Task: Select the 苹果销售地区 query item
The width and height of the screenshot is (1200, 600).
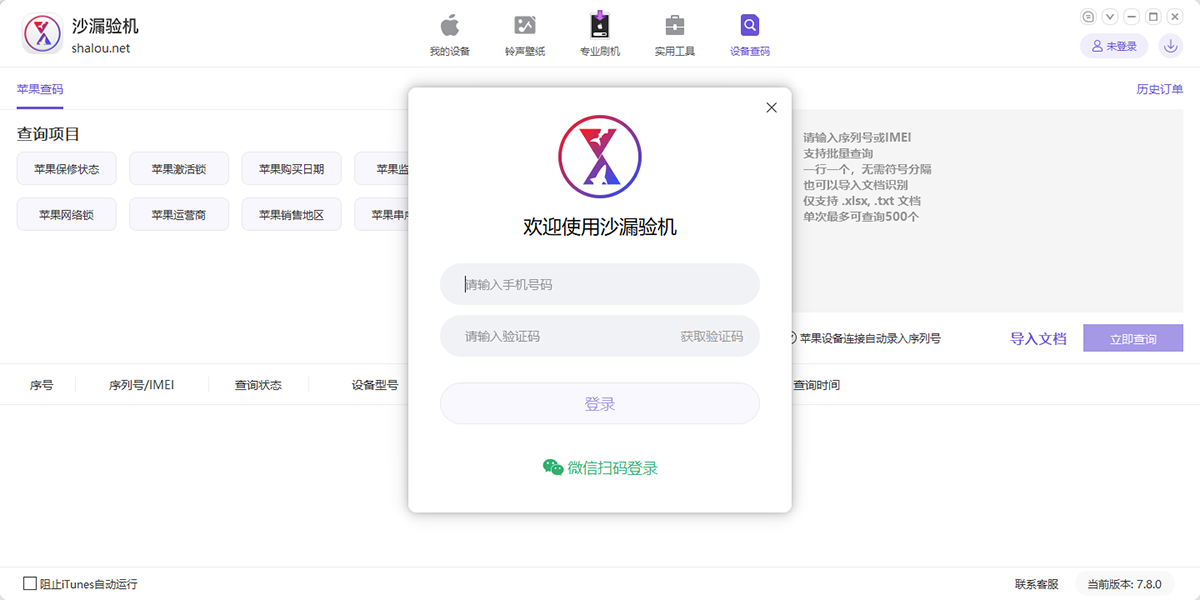Action: (291, 214)
